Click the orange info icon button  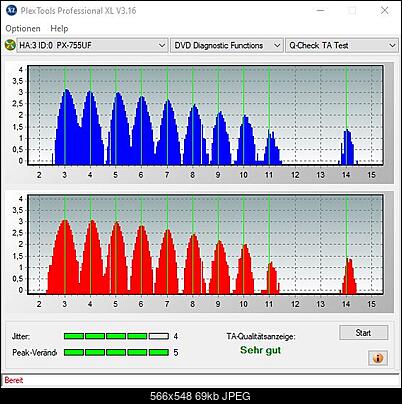click(x=378, y=358)
